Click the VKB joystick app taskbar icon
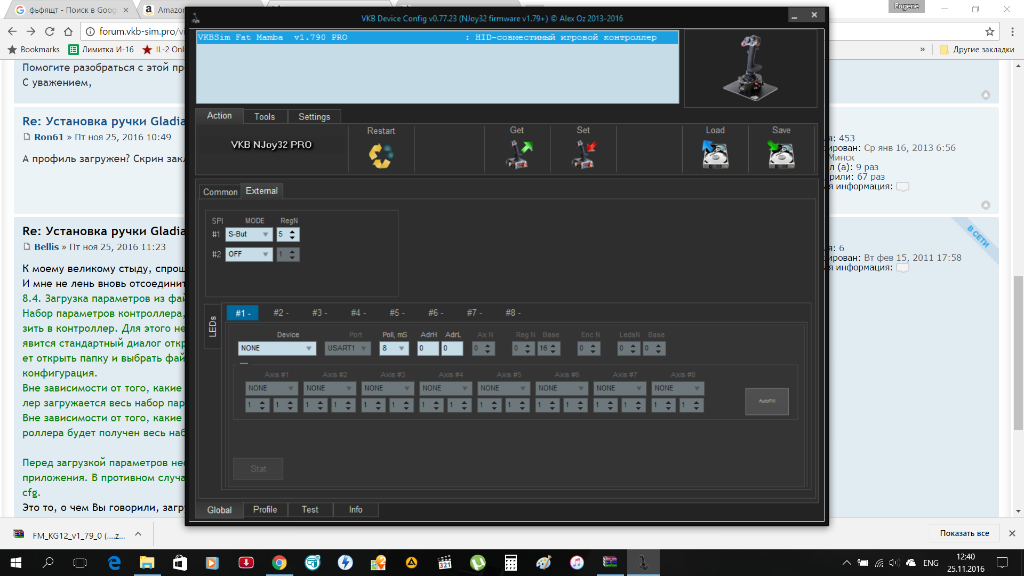Image resolution: width=1024 pixels, height=576 pixels. tap(643, 562)
